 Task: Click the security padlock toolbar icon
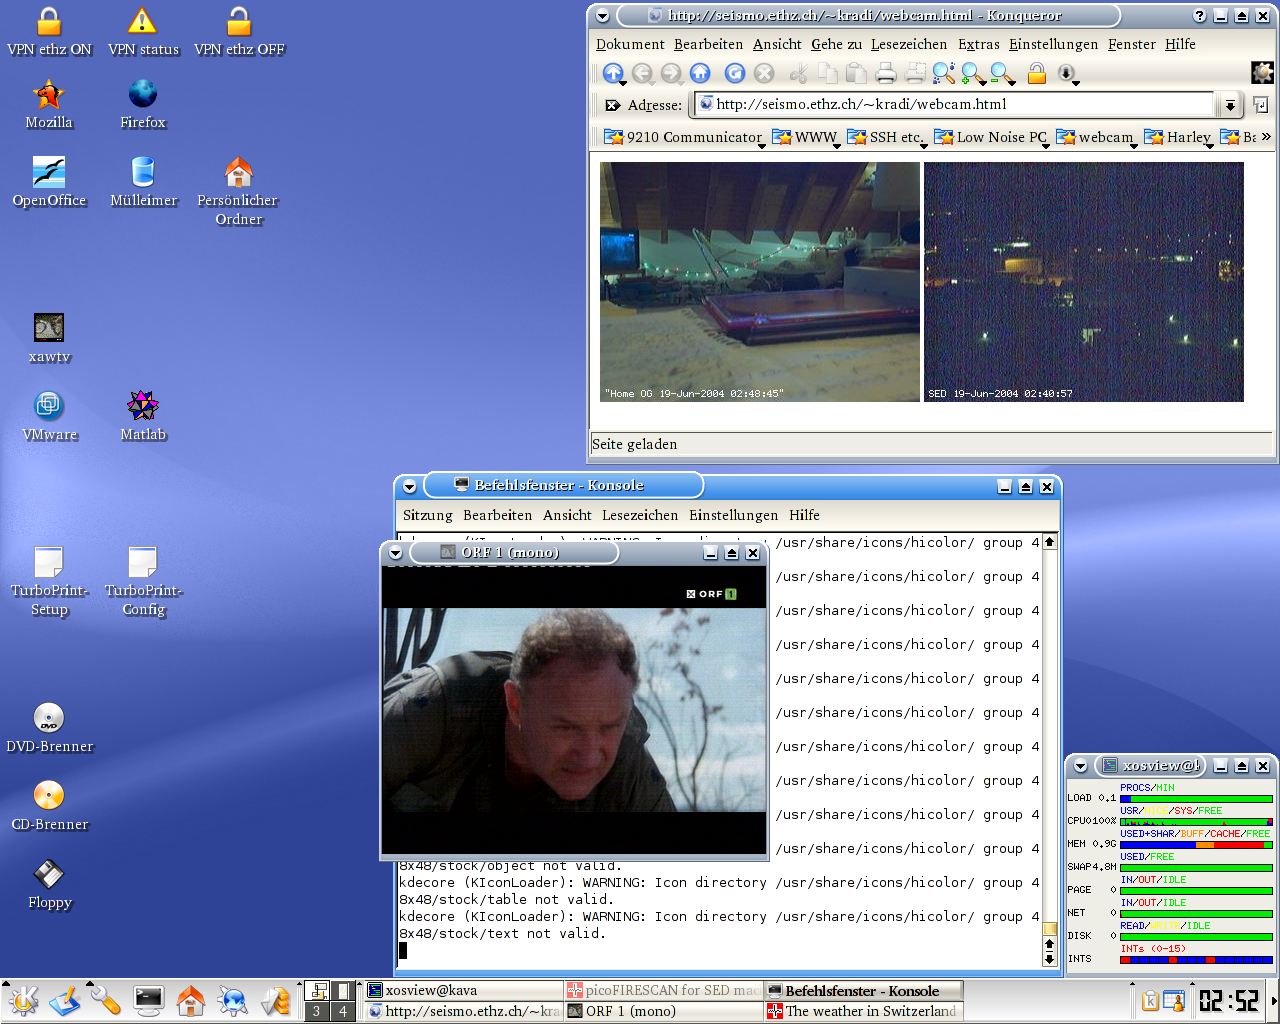(x=1037, y=73)
